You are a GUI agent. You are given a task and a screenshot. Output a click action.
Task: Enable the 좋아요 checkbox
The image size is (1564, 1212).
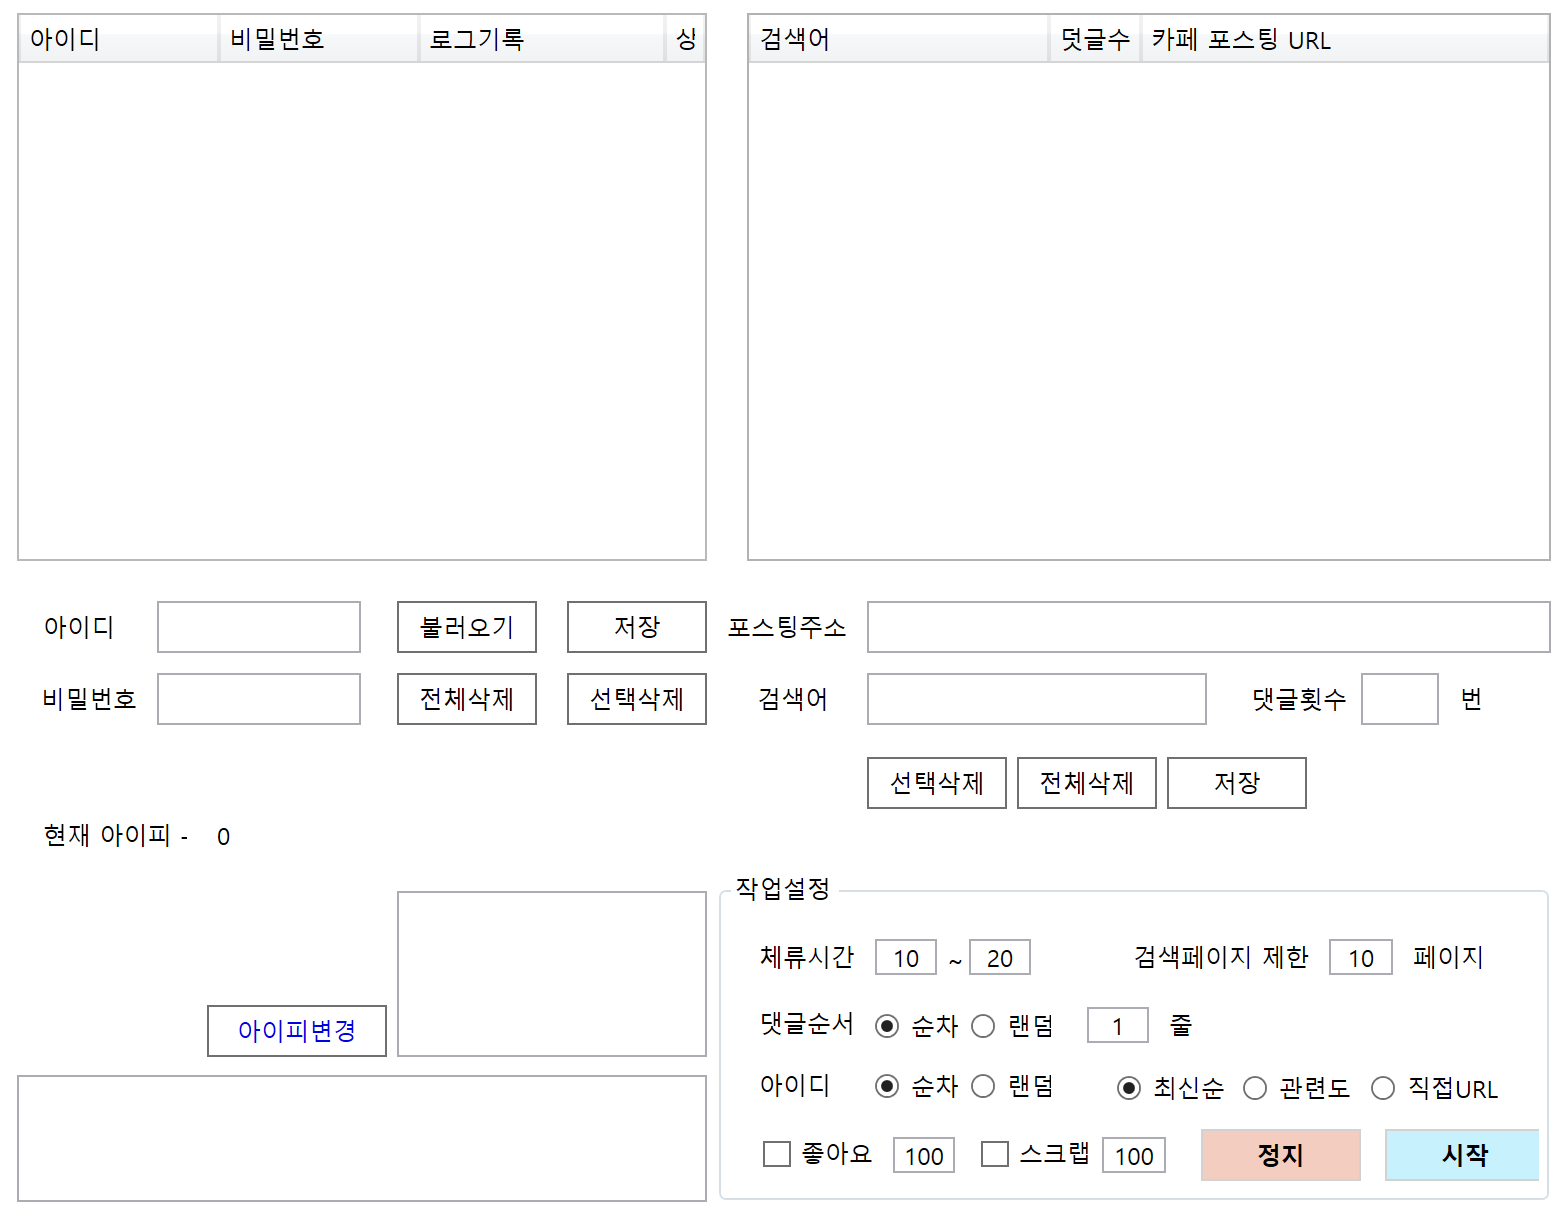coord(777,1155)
